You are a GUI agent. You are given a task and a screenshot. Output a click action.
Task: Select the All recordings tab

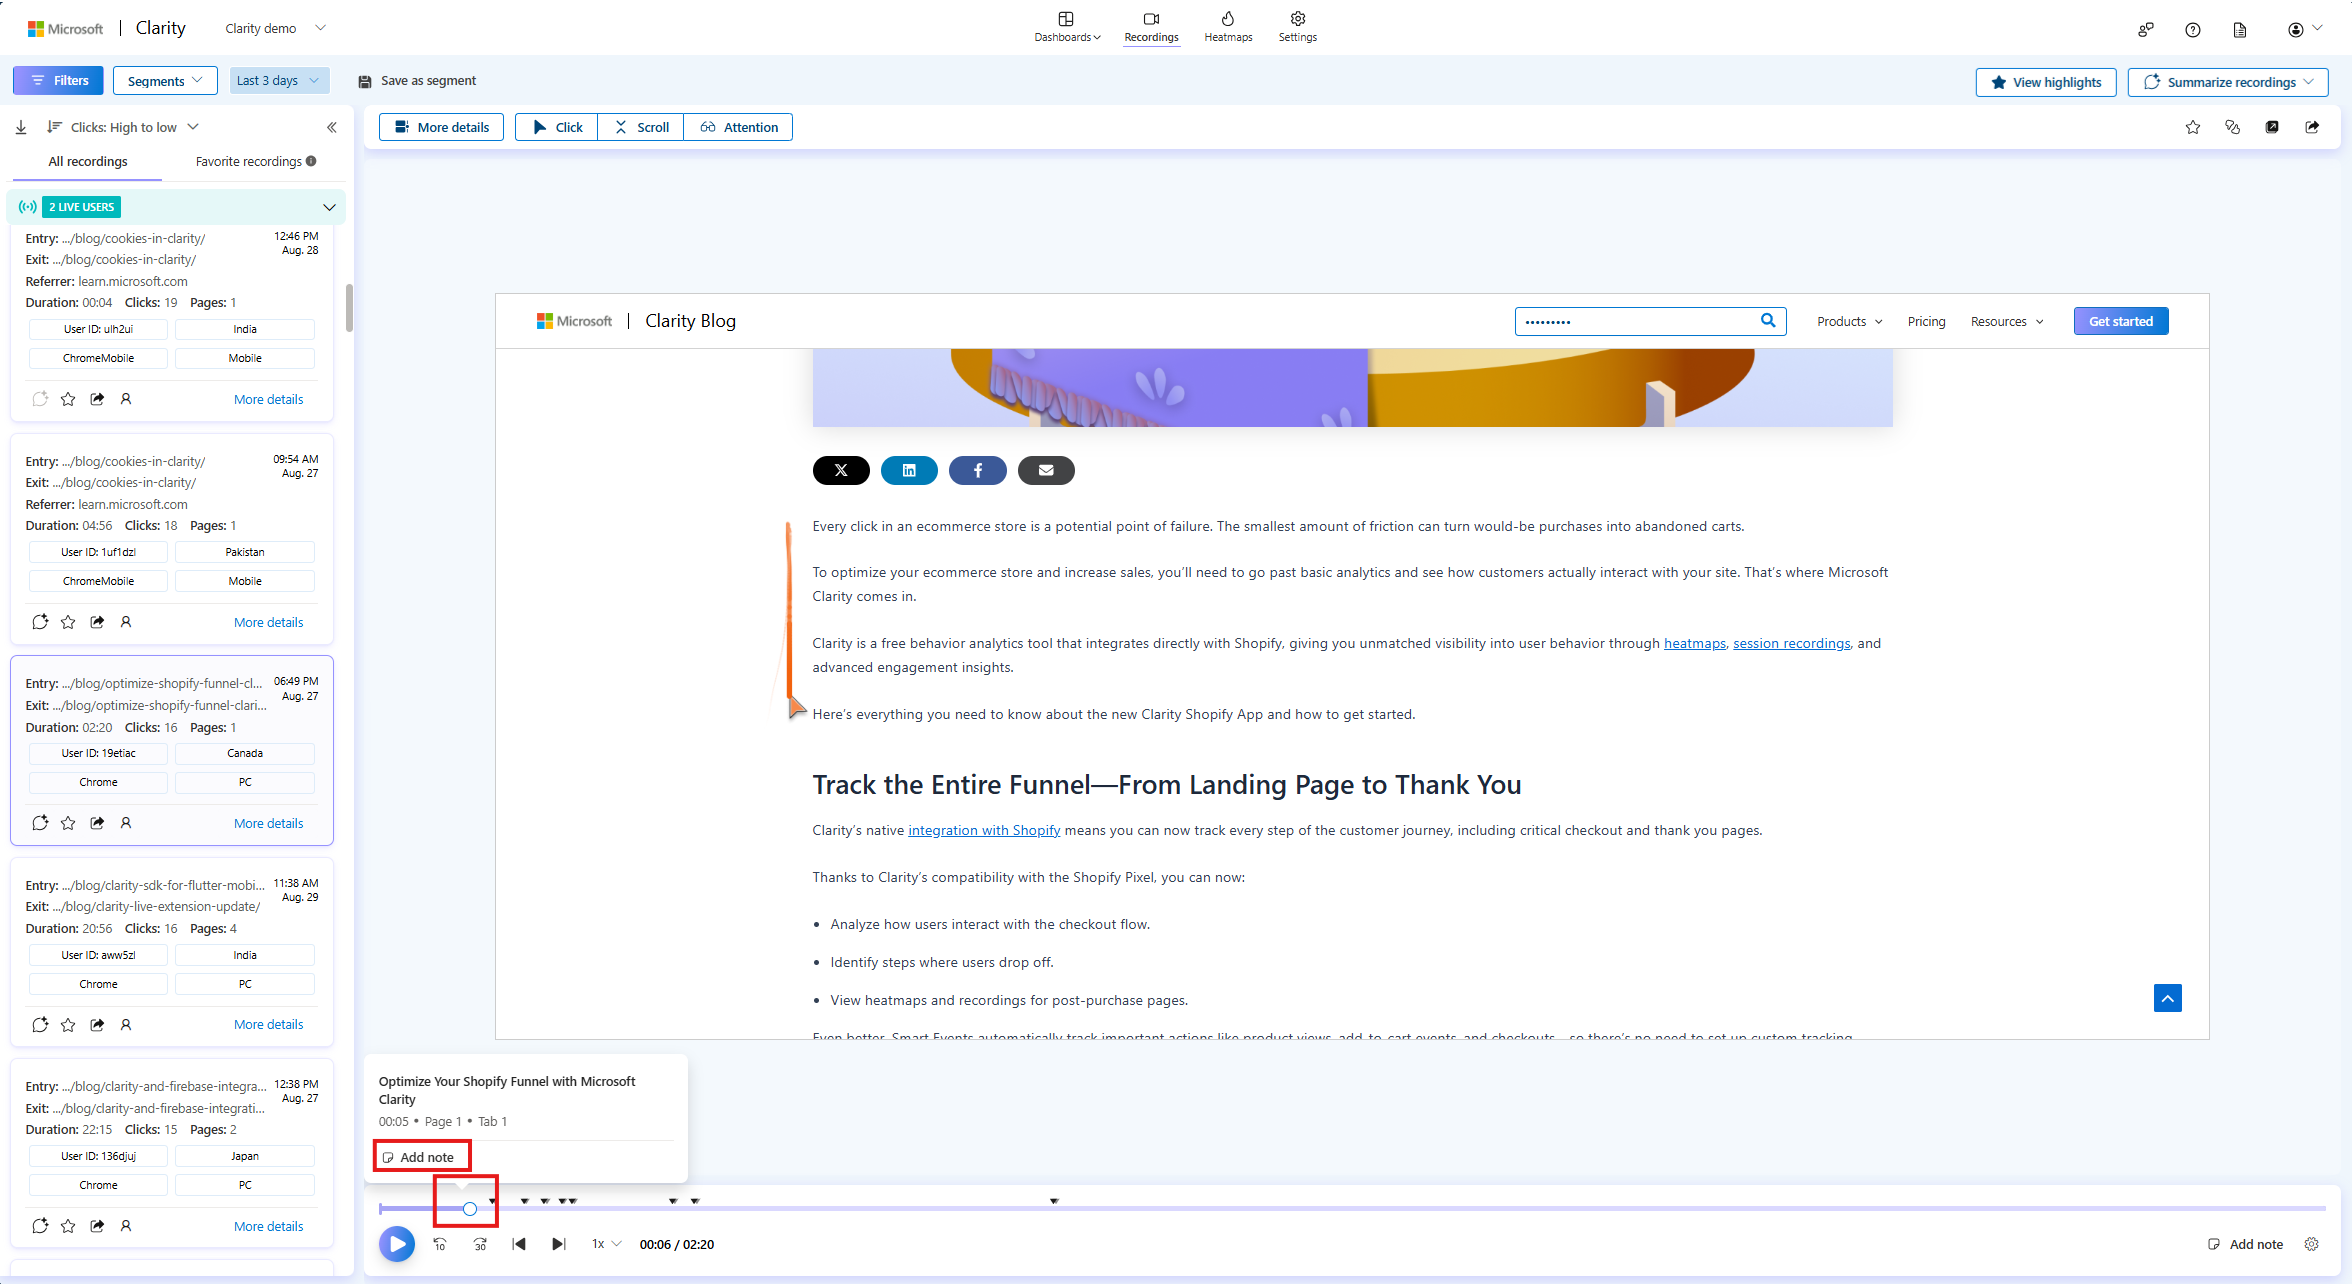click(x=88, y=162)
